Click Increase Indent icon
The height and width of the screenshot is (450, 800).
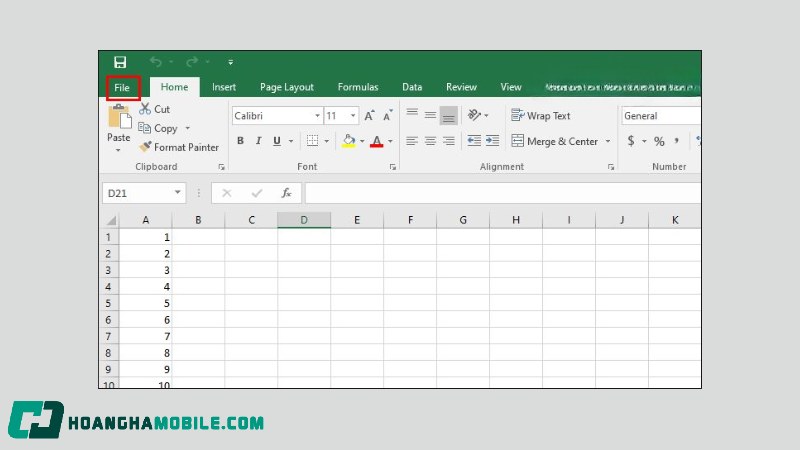tap(492, 141)
